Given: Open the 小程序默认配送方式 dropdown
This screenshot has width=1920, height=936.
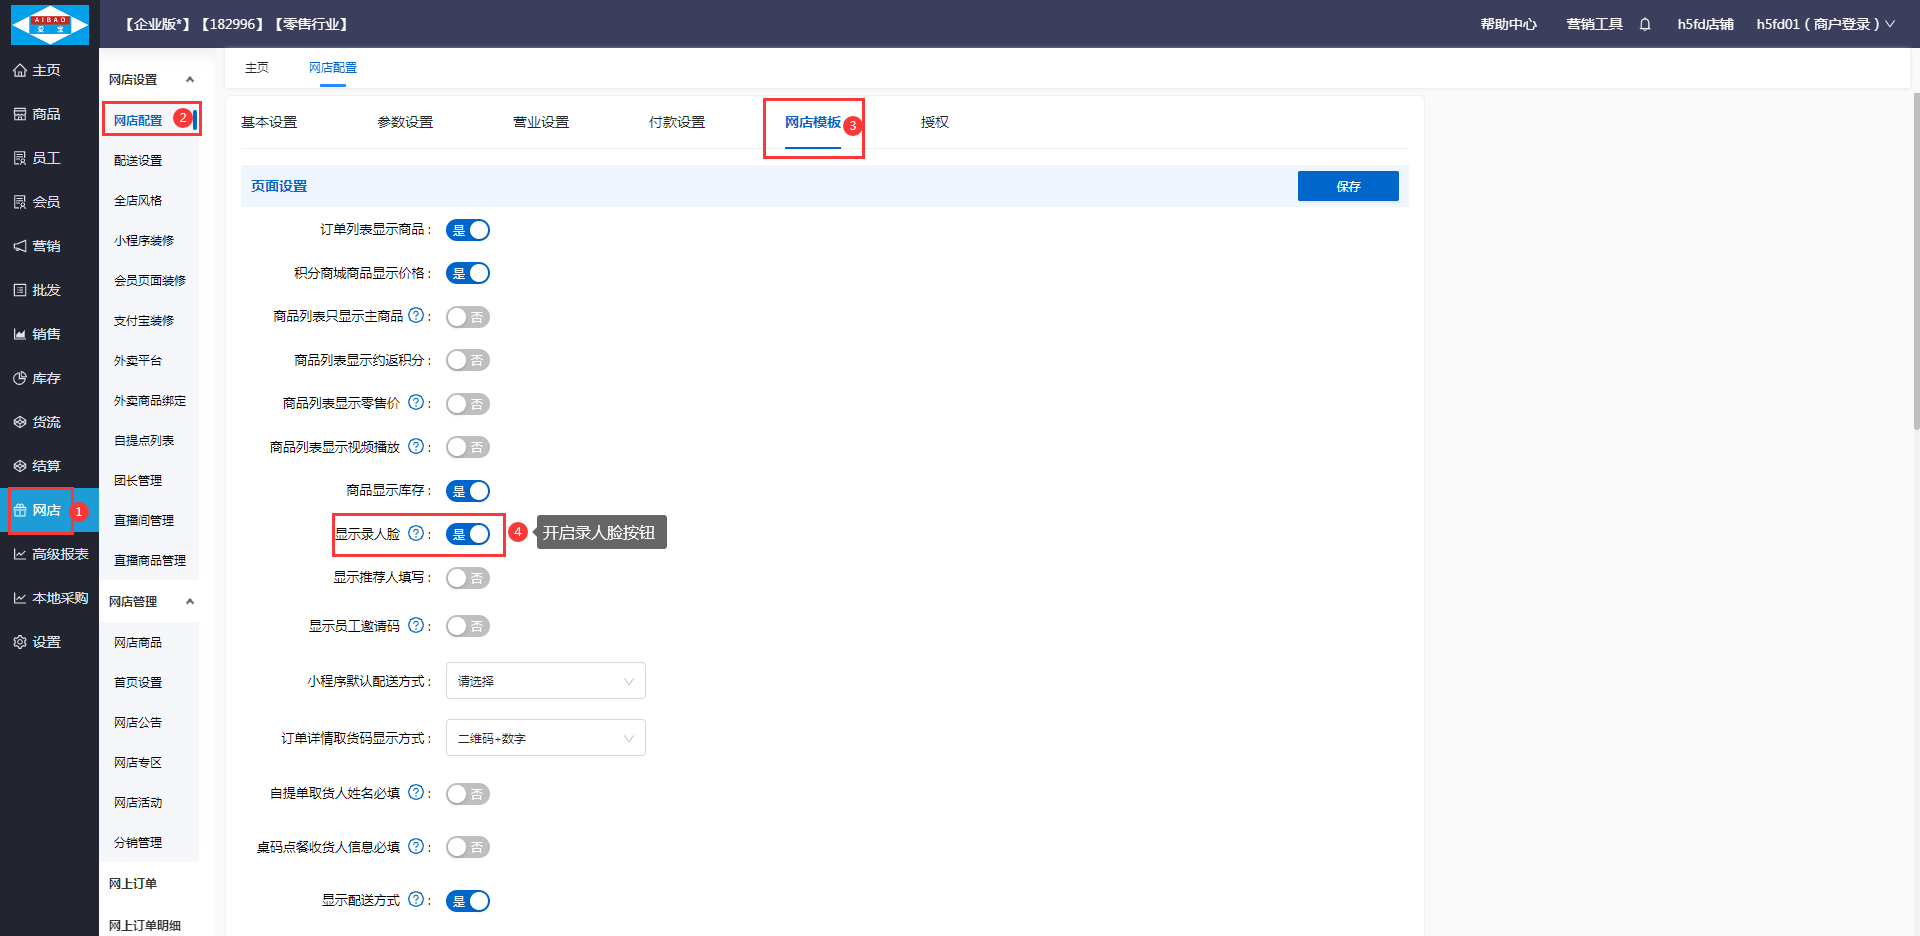Looking at the screenshot, I should pyautogui.click(x=545, y=681).
